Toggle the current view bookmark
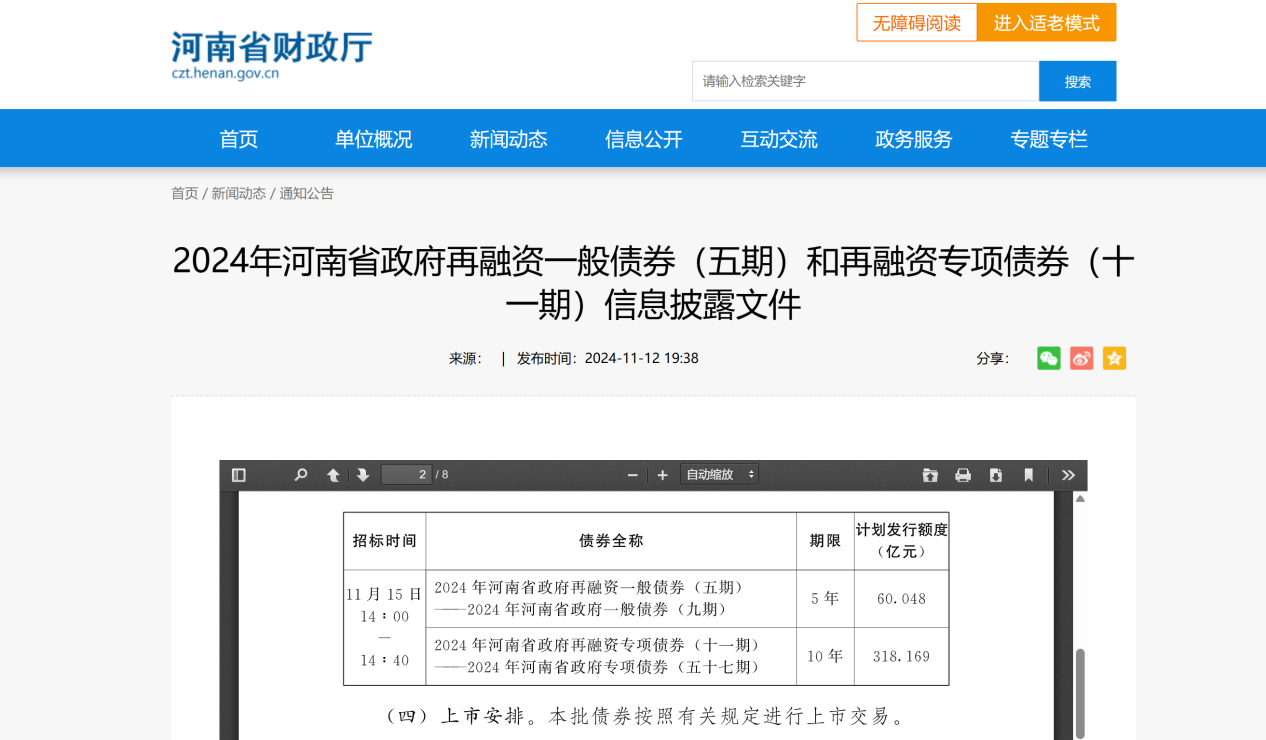Viewport: 1266px width, 740px height. tap(1029, 474)
